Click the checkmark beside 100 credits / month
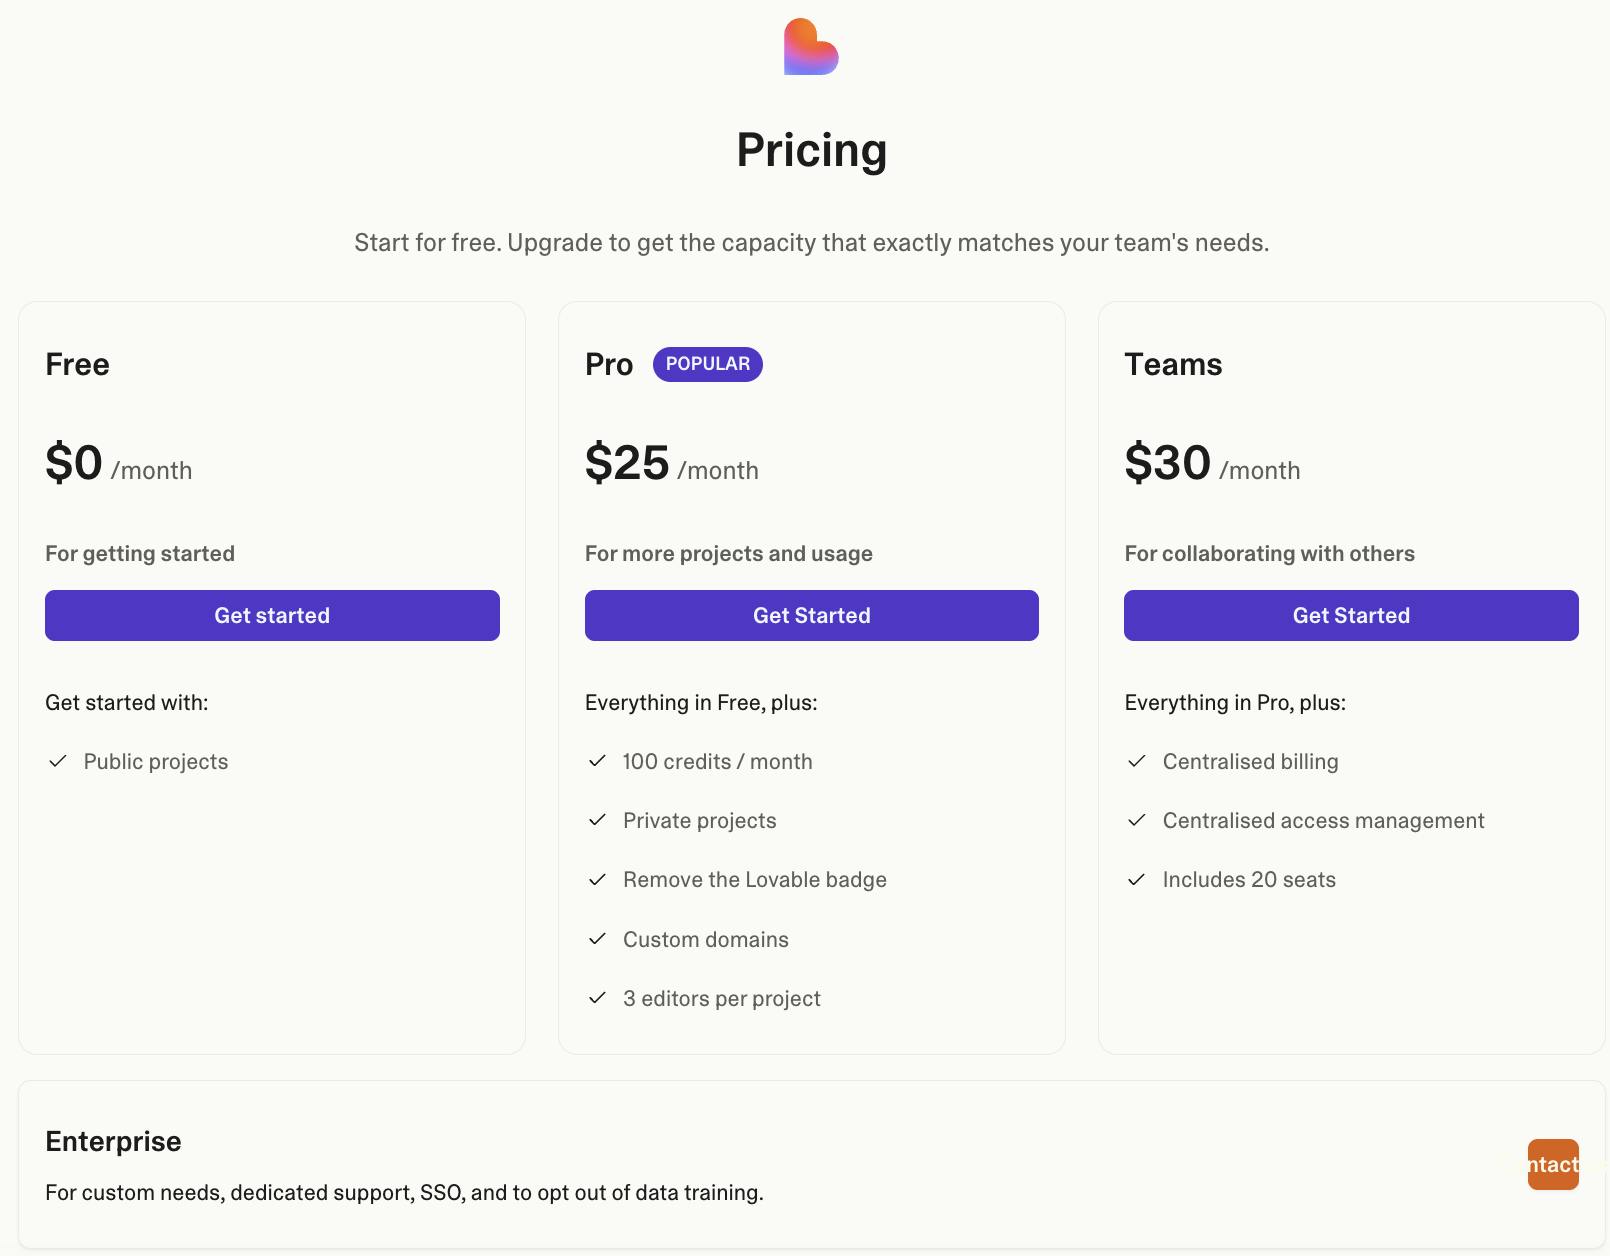The image size is (1610, 1256). click(x=597, y=761)
